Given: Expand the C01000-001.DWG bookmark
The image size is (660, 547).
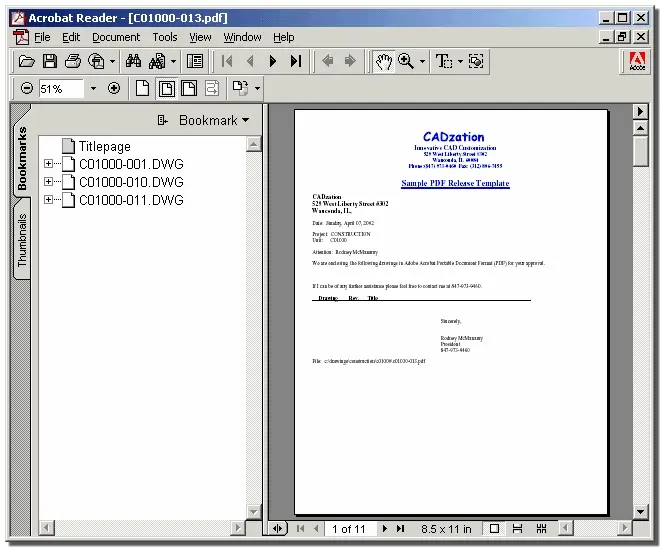Looking at the screenshot, I should click(48, 164).
